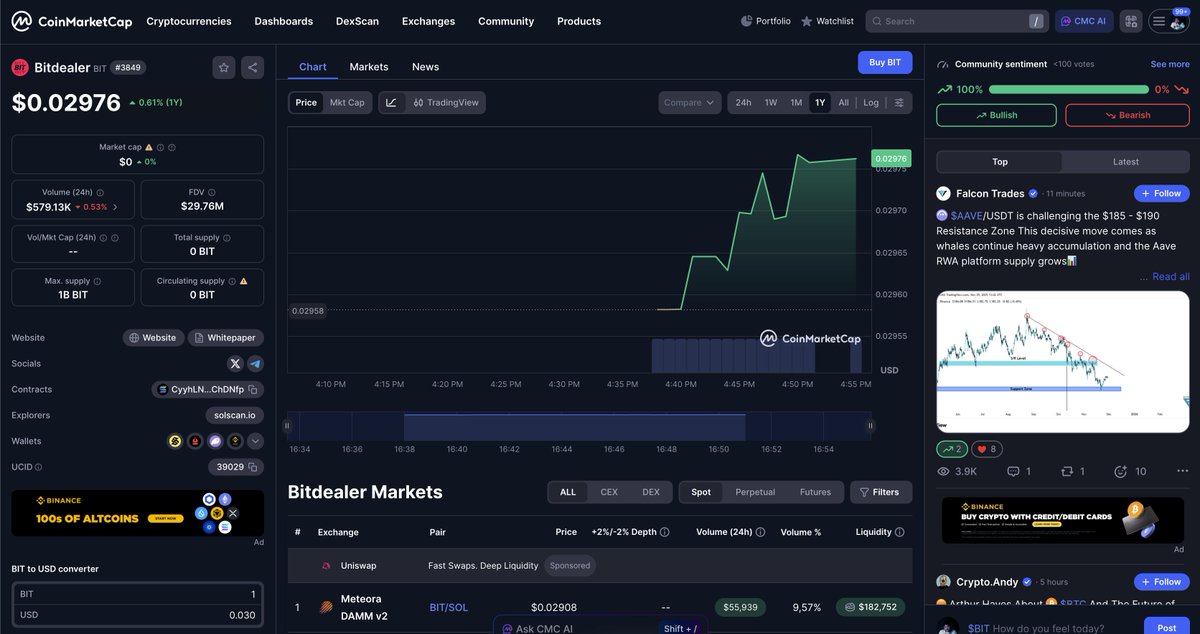Click the share icon next to Bitdealer
This screenshot has width=1200, height=634.
pos(253,67)
